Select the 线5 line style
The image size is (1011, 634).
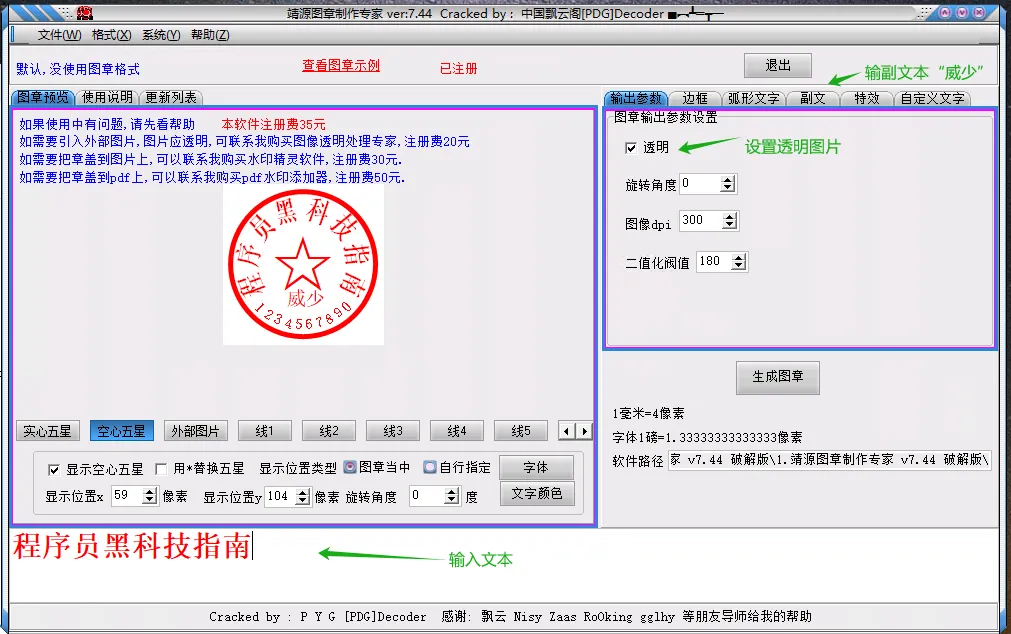pyautogui.click(x=520, y=430)
